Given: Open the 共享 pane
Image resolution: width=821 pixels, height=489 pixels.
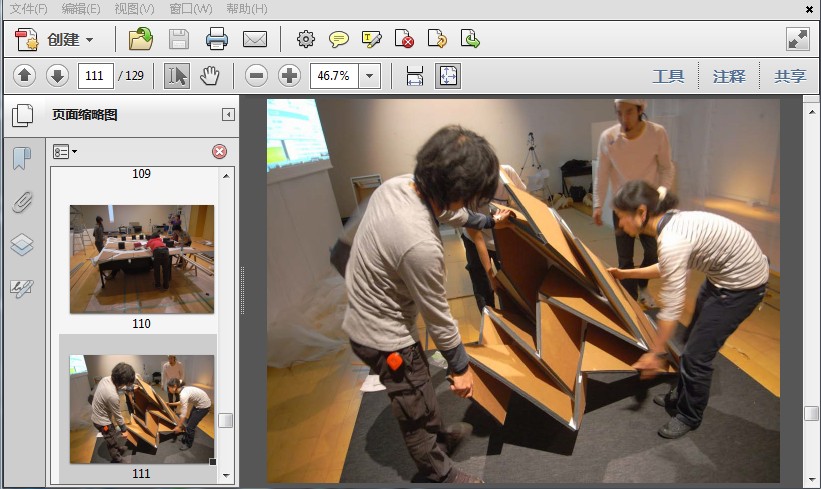Looking at the screenshot, I should click(x=790, y=76).
